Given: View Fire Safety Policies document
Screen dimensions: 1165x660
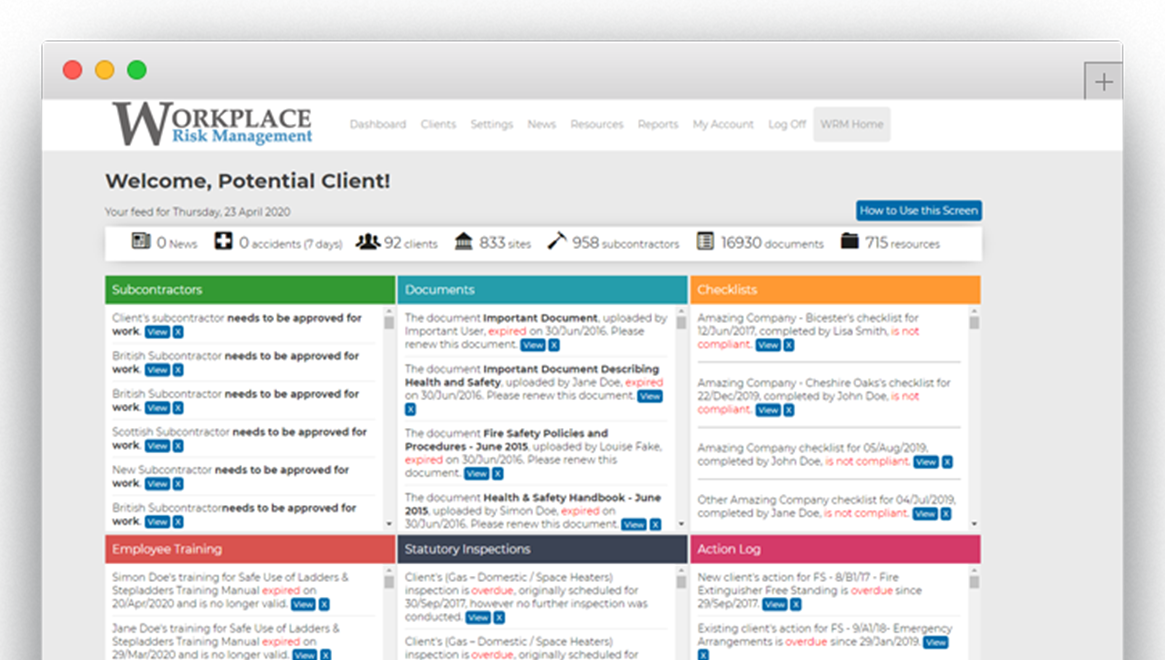Looking at the screenshot, I should (477, 473).
